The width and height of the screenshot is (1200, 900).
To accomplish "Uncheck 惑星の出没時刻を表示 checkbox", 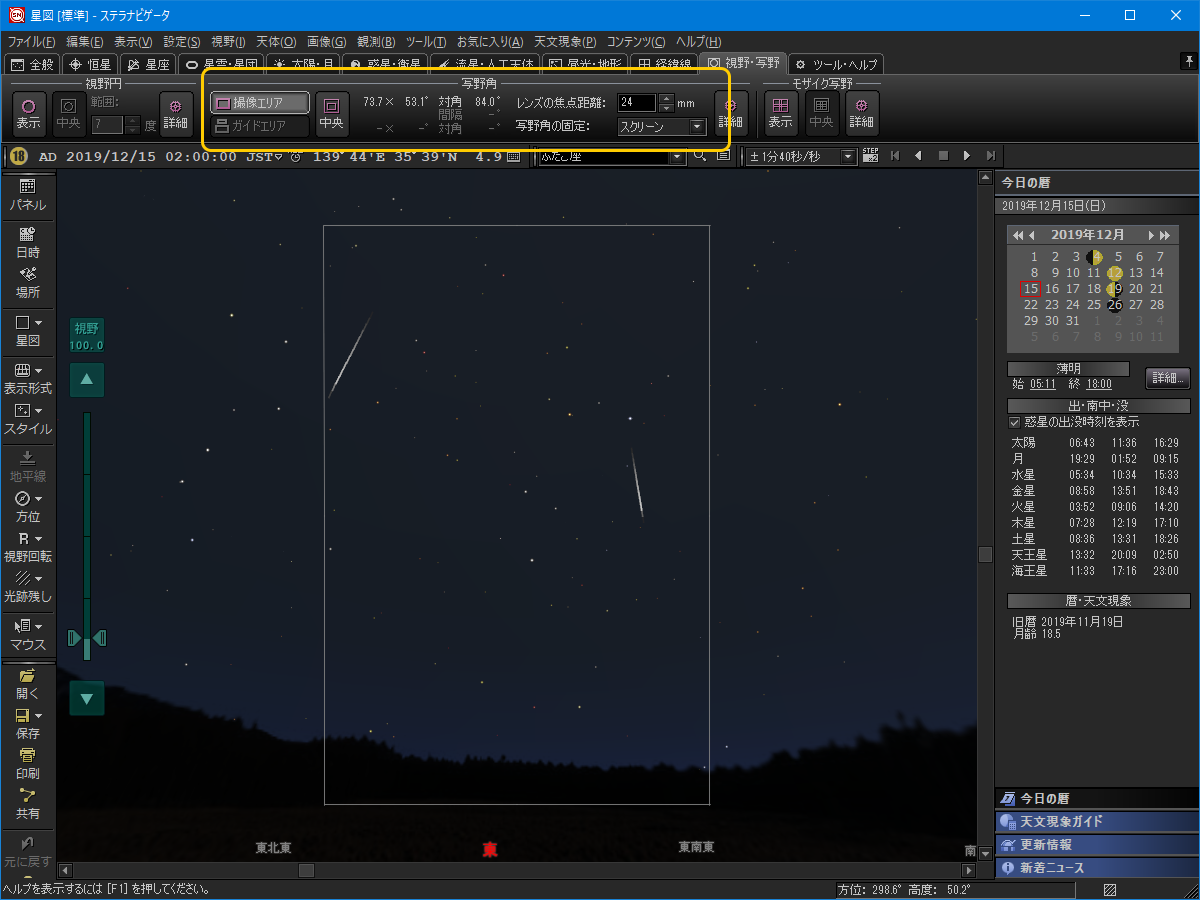I will pos(1015,422).
